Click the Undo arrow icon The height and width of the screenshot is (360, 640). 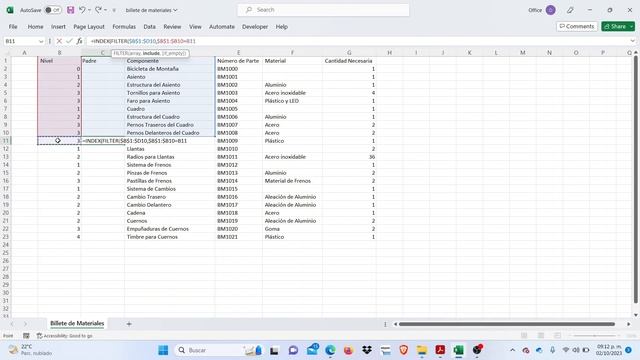(82, 10)
